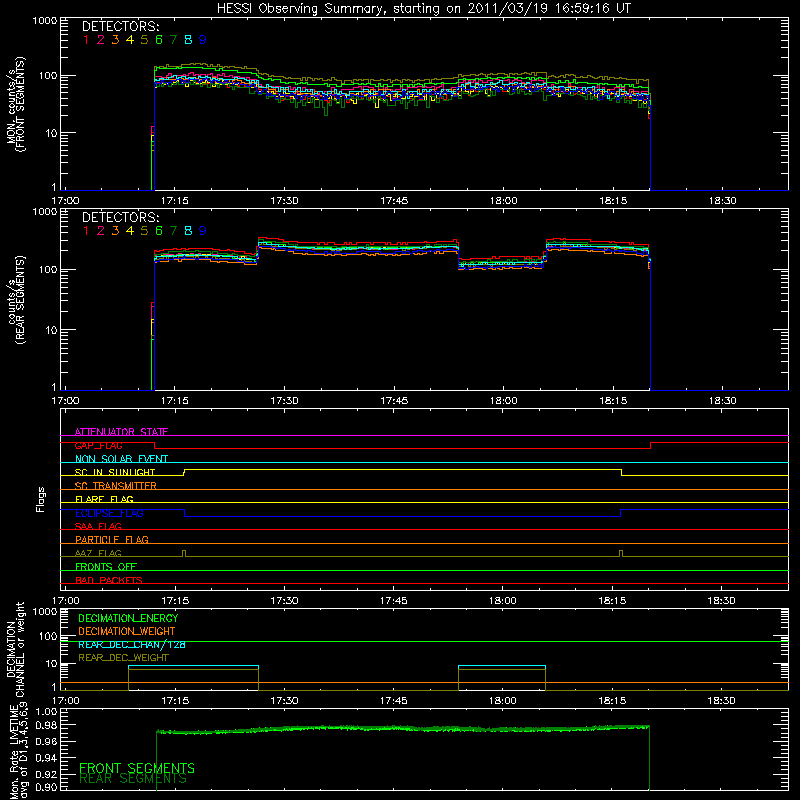Select blue detector 9 in the rear segments legend
Viewport: 800px width, 800px height.
pyautogui.click(x=203, y=231)
